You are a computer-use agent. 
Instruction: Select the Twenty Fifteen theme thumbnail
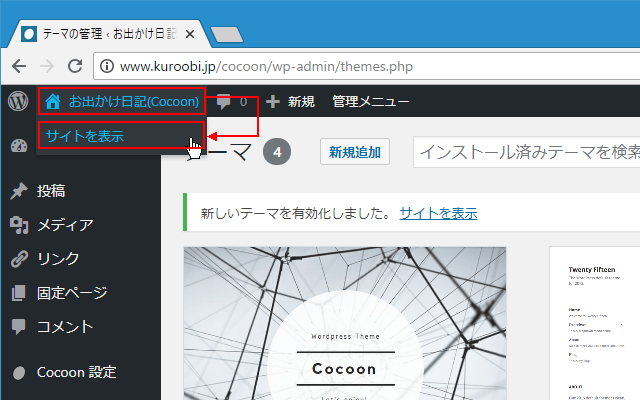(x=595, y=323)
